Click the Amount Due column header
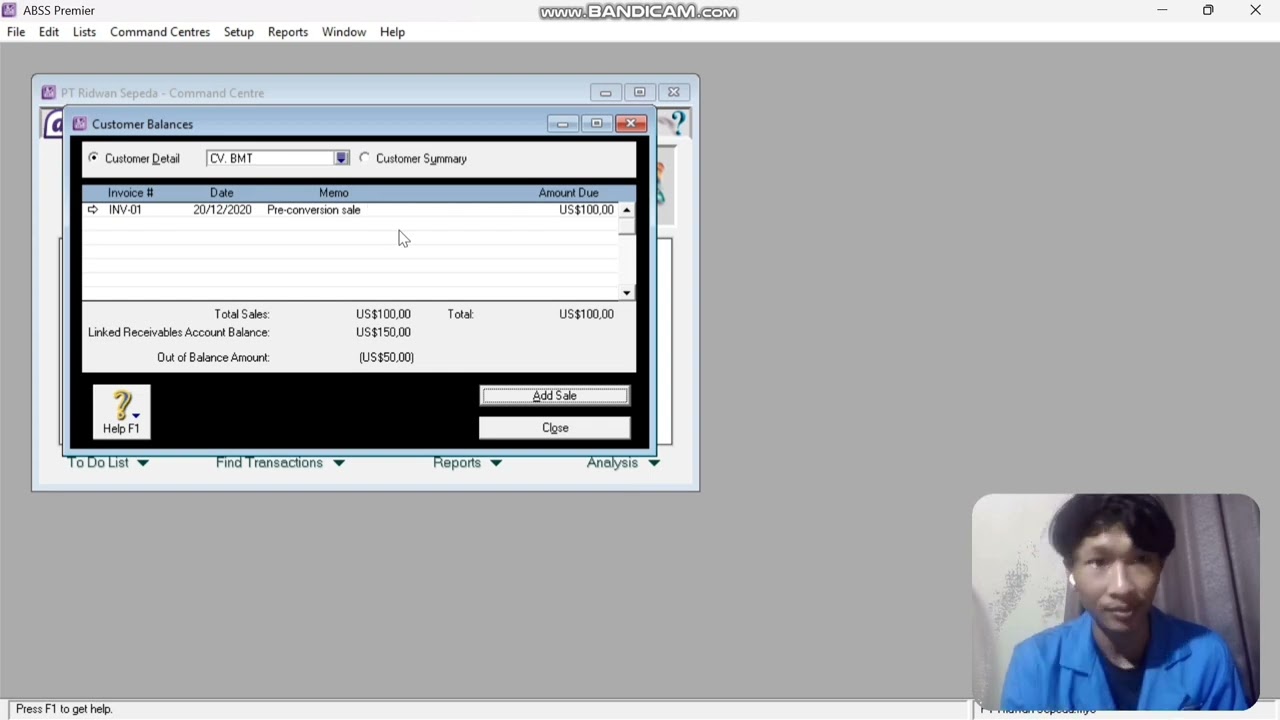The height and width of the screenshot is (720, 1280). pos(569,193)
